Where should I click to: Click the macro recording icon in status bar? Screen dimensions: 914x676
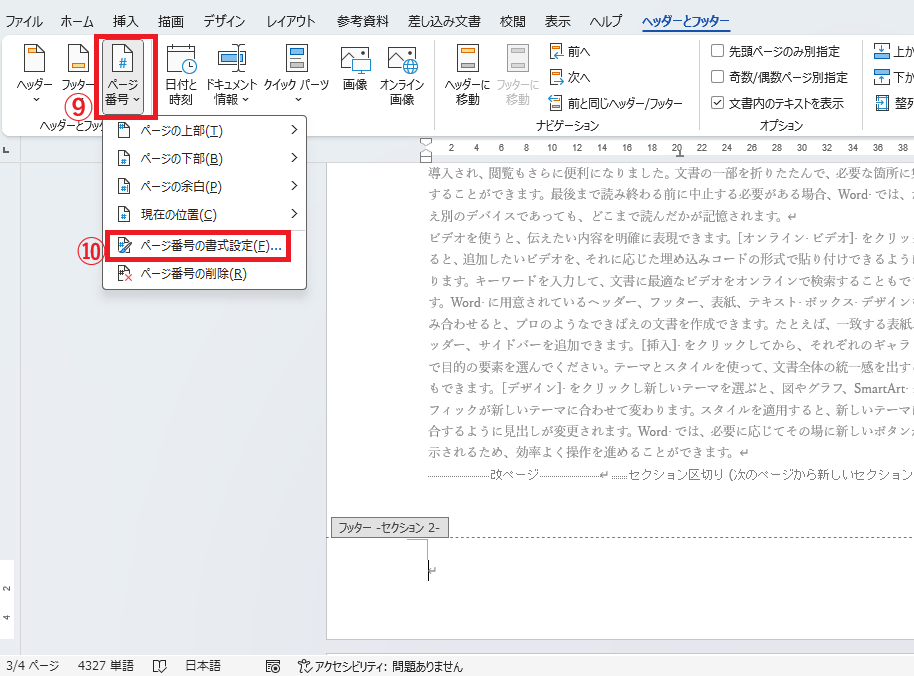pos(273,666)
